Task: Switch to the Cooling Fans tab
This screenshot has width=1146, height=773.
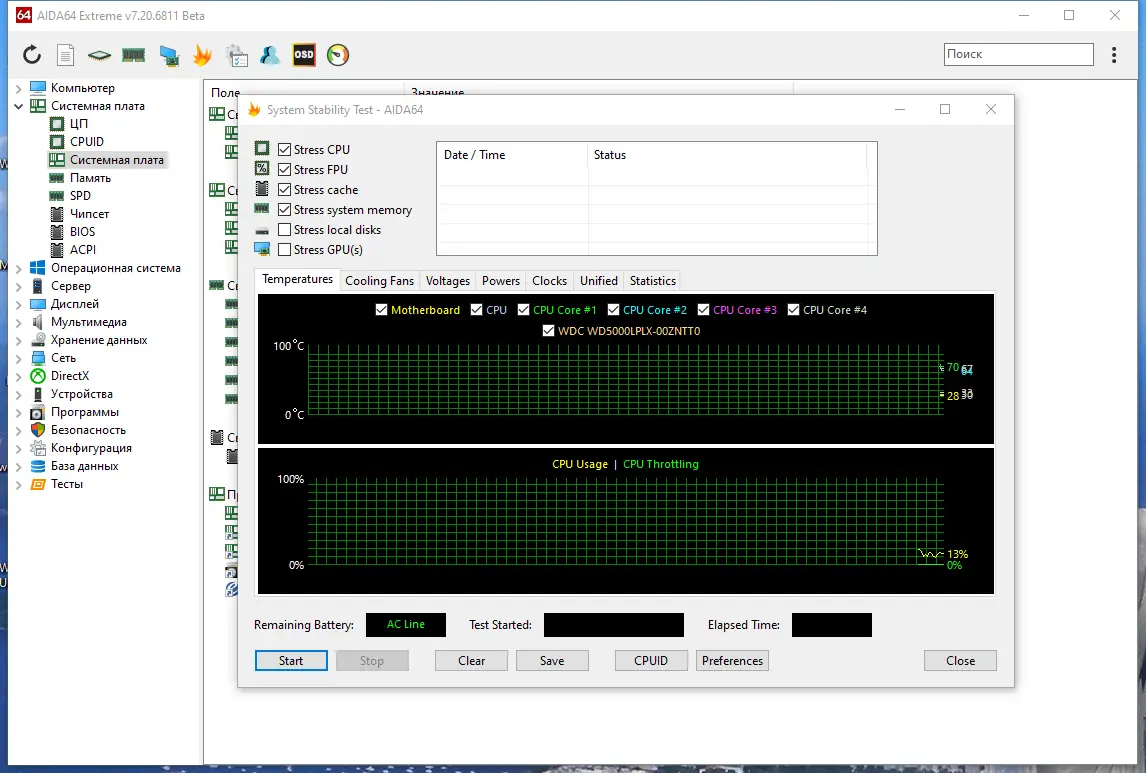Action: (379, 281)
